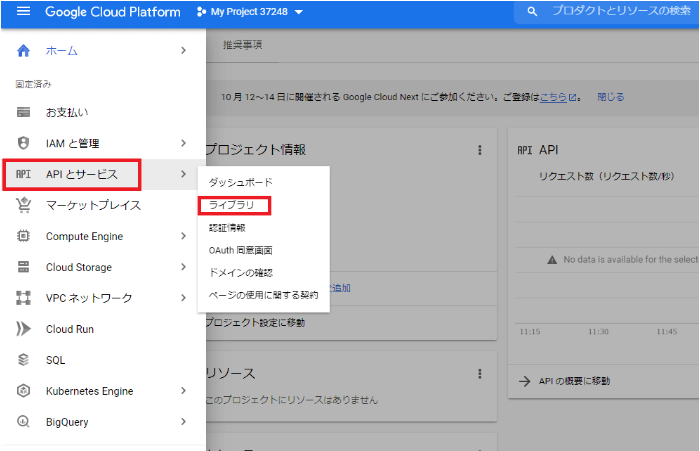Click the BigQuery magnifier icon

(x=23, y=422)
